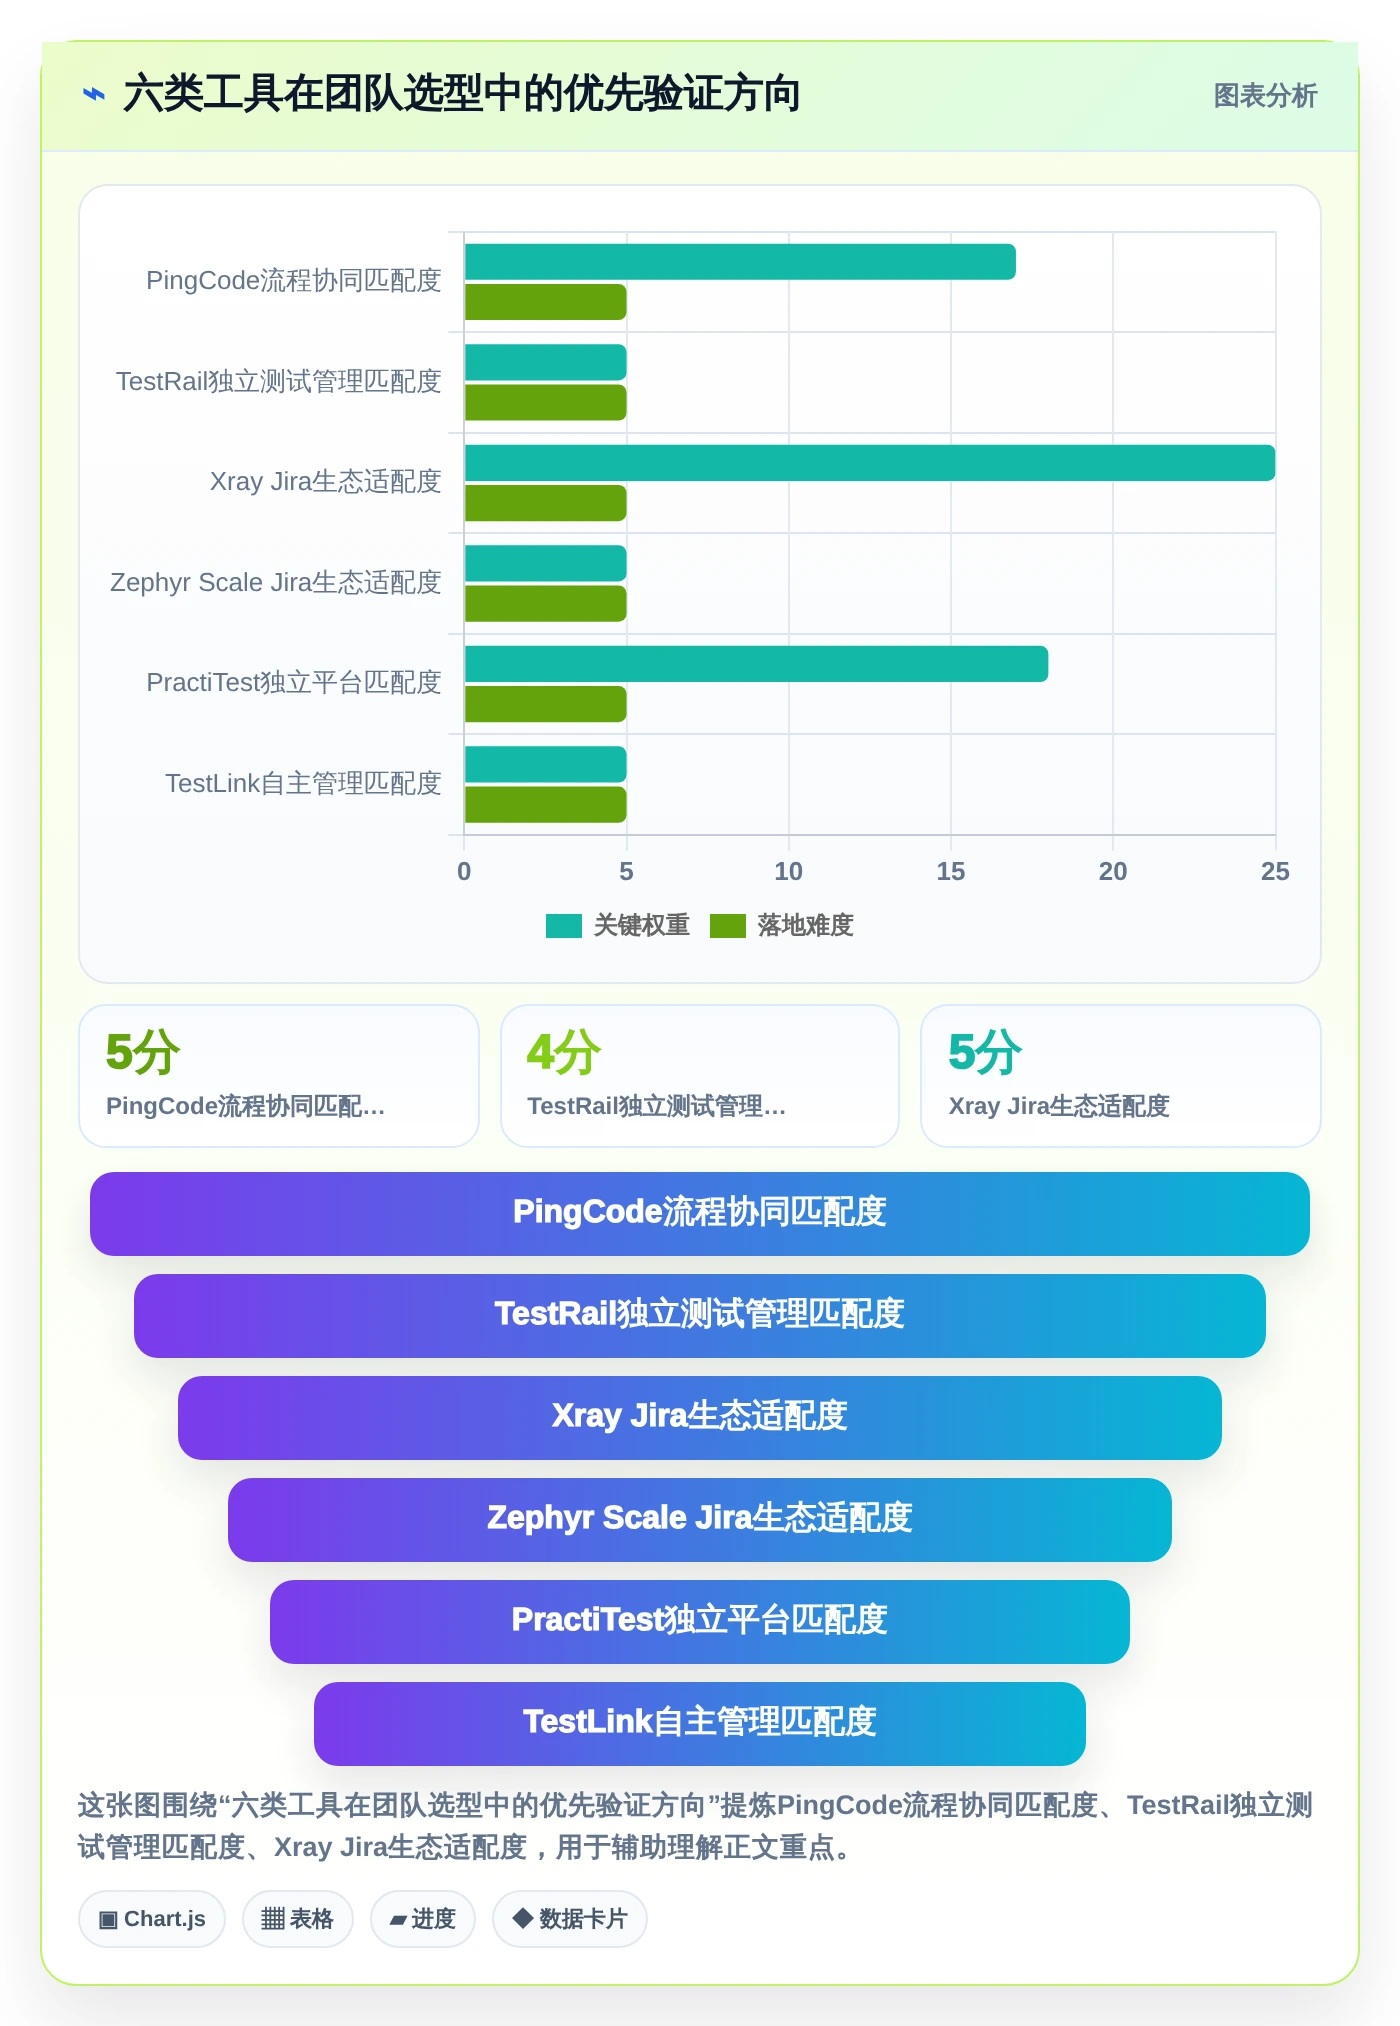Select the TestRail独立测试管理匹配度 funnel bar

[700, 1316]
